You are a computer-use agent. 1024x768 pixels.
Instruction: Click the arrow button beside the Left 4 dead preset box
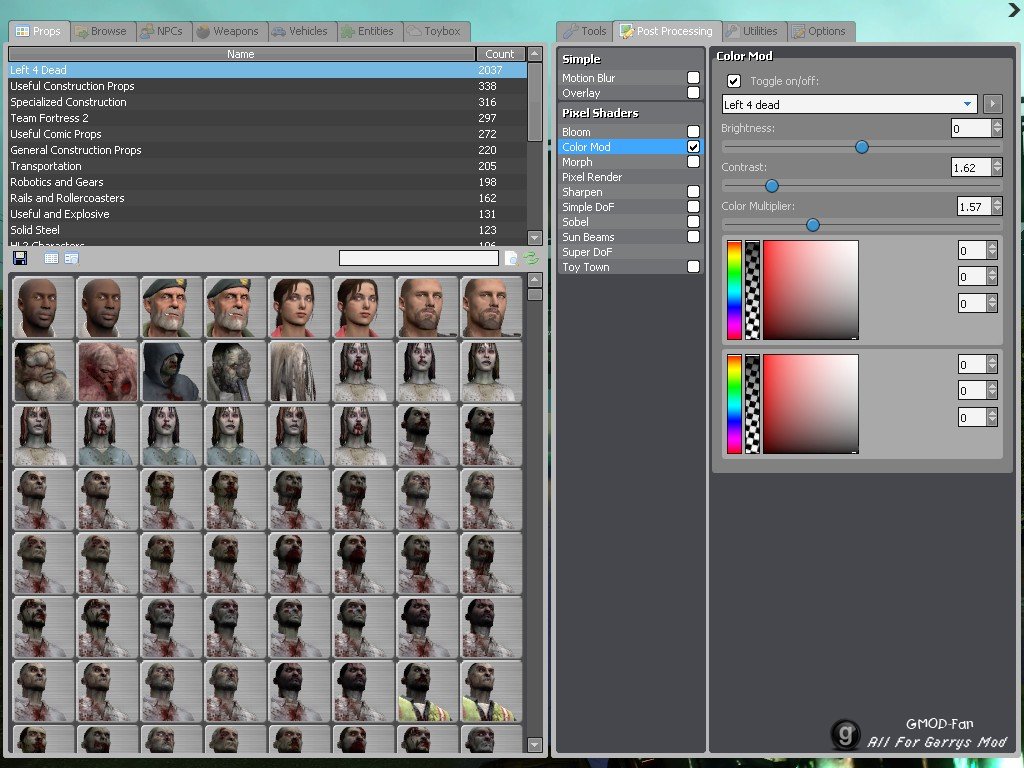993,104
